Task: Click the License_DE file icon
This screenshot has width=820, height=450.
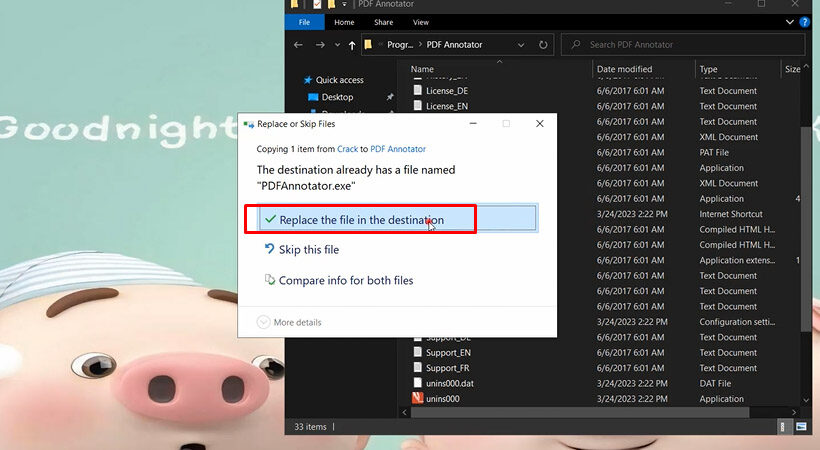Action: pos(418,91)
